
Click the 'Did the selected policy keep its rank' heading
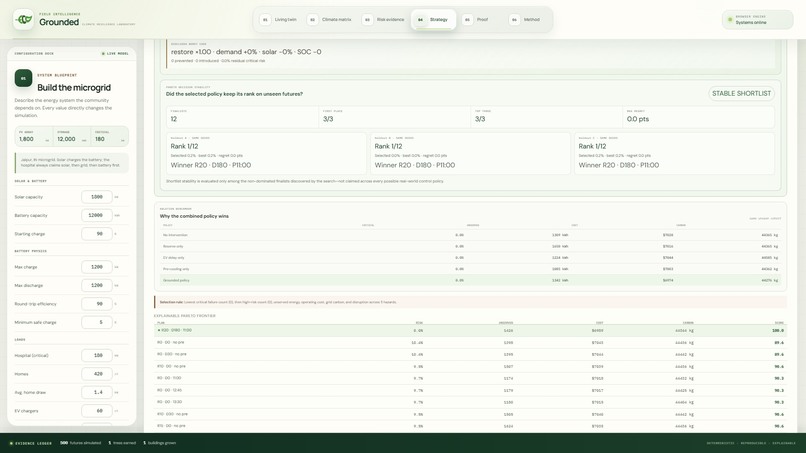point(234,94)
